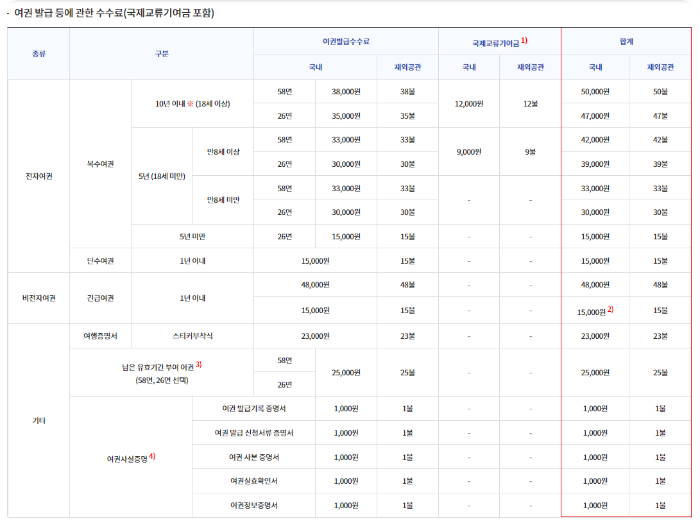Viewport: 700px width, 520px height.
Task: Select the '42불' total value
Action: pos(660,140)
